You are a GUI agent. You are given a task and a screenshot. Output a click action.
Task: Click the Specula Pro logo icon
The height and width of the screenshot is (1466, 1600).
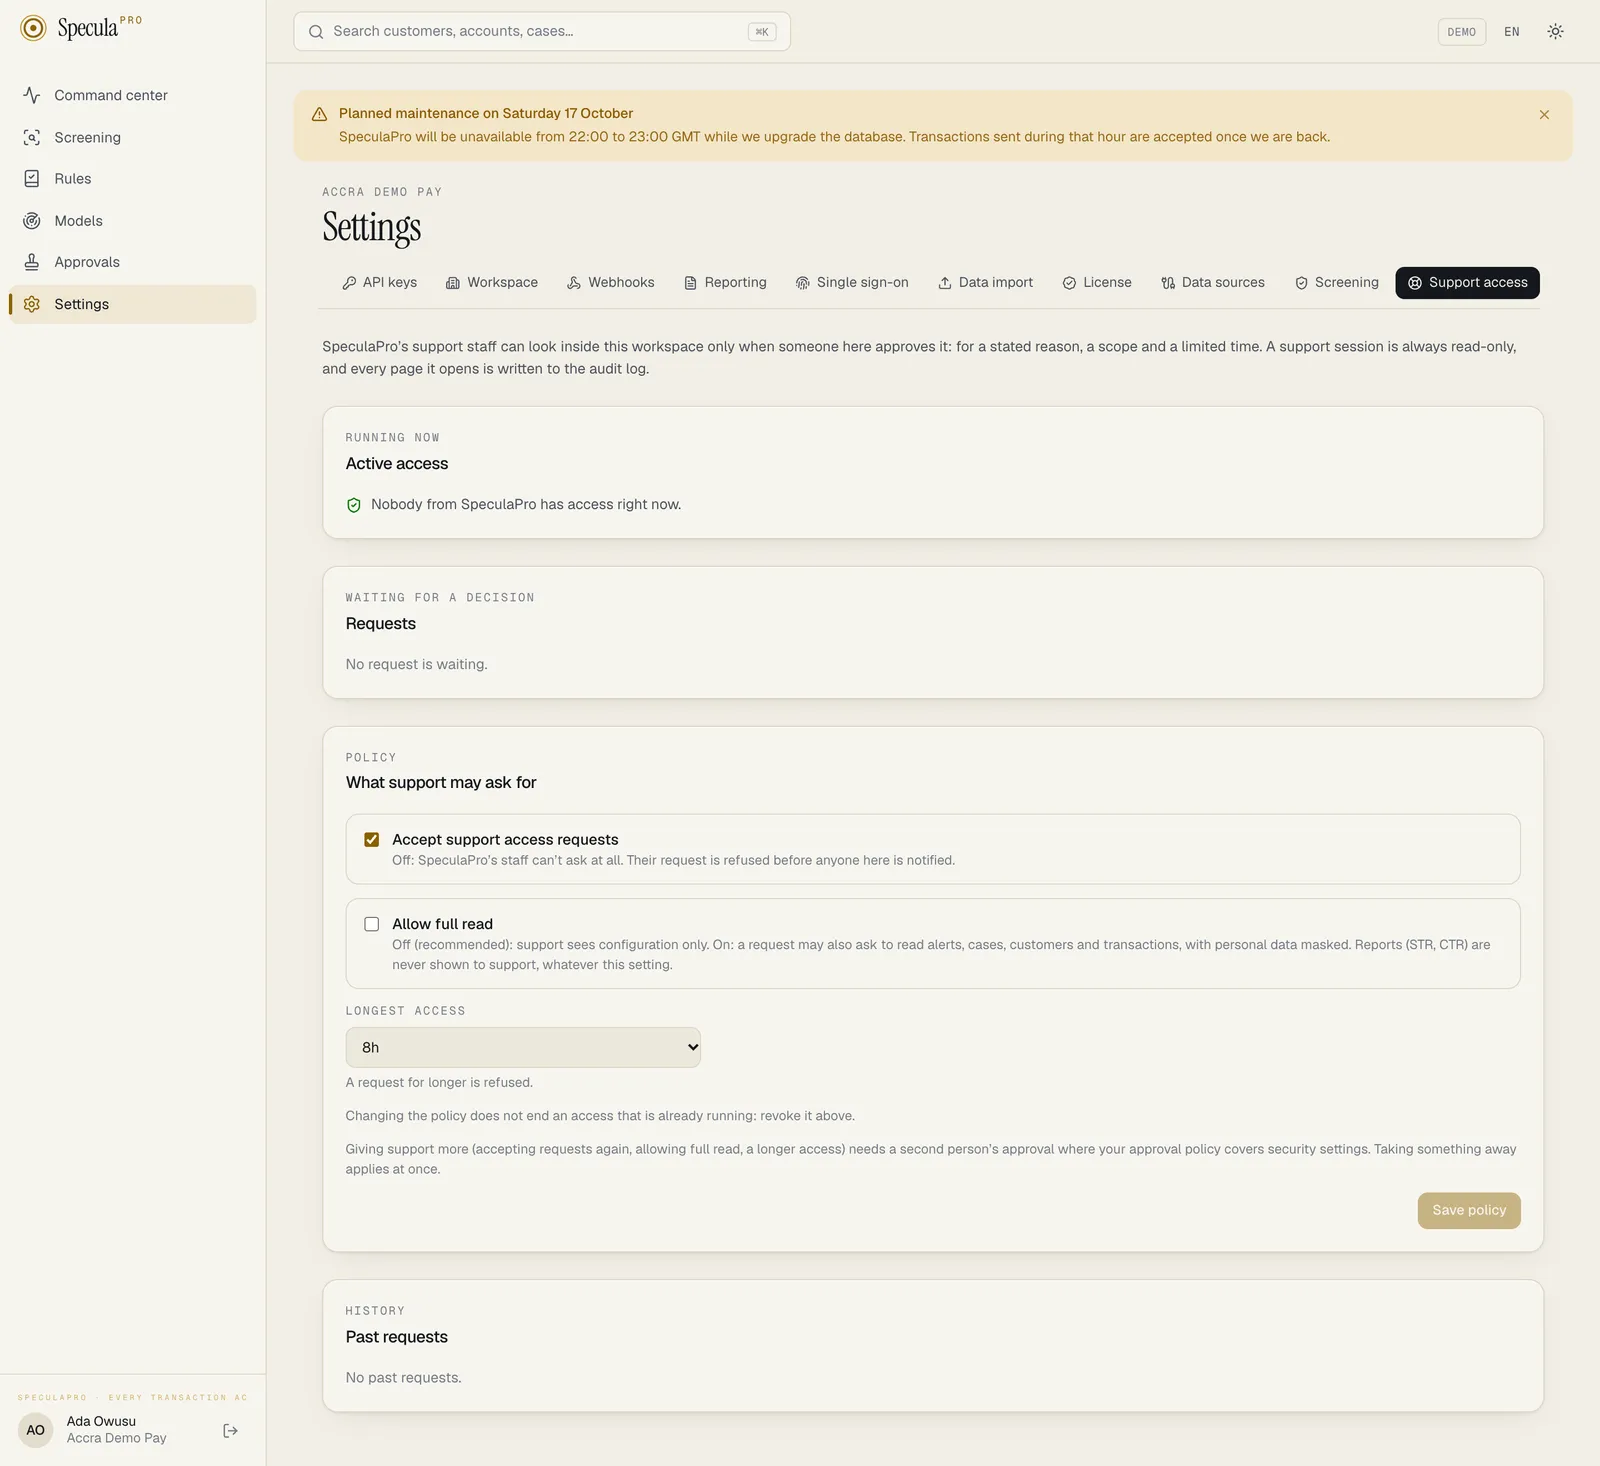(33, 28)
